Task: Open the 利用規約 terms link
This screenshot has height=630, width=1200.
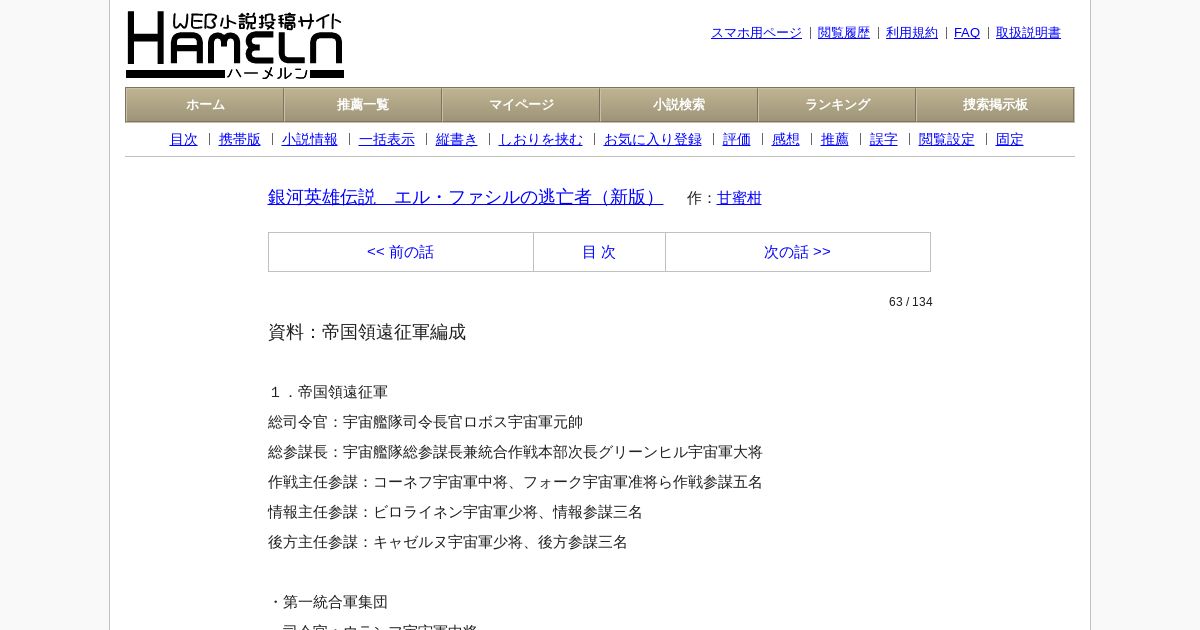Action: click(912, 33)
